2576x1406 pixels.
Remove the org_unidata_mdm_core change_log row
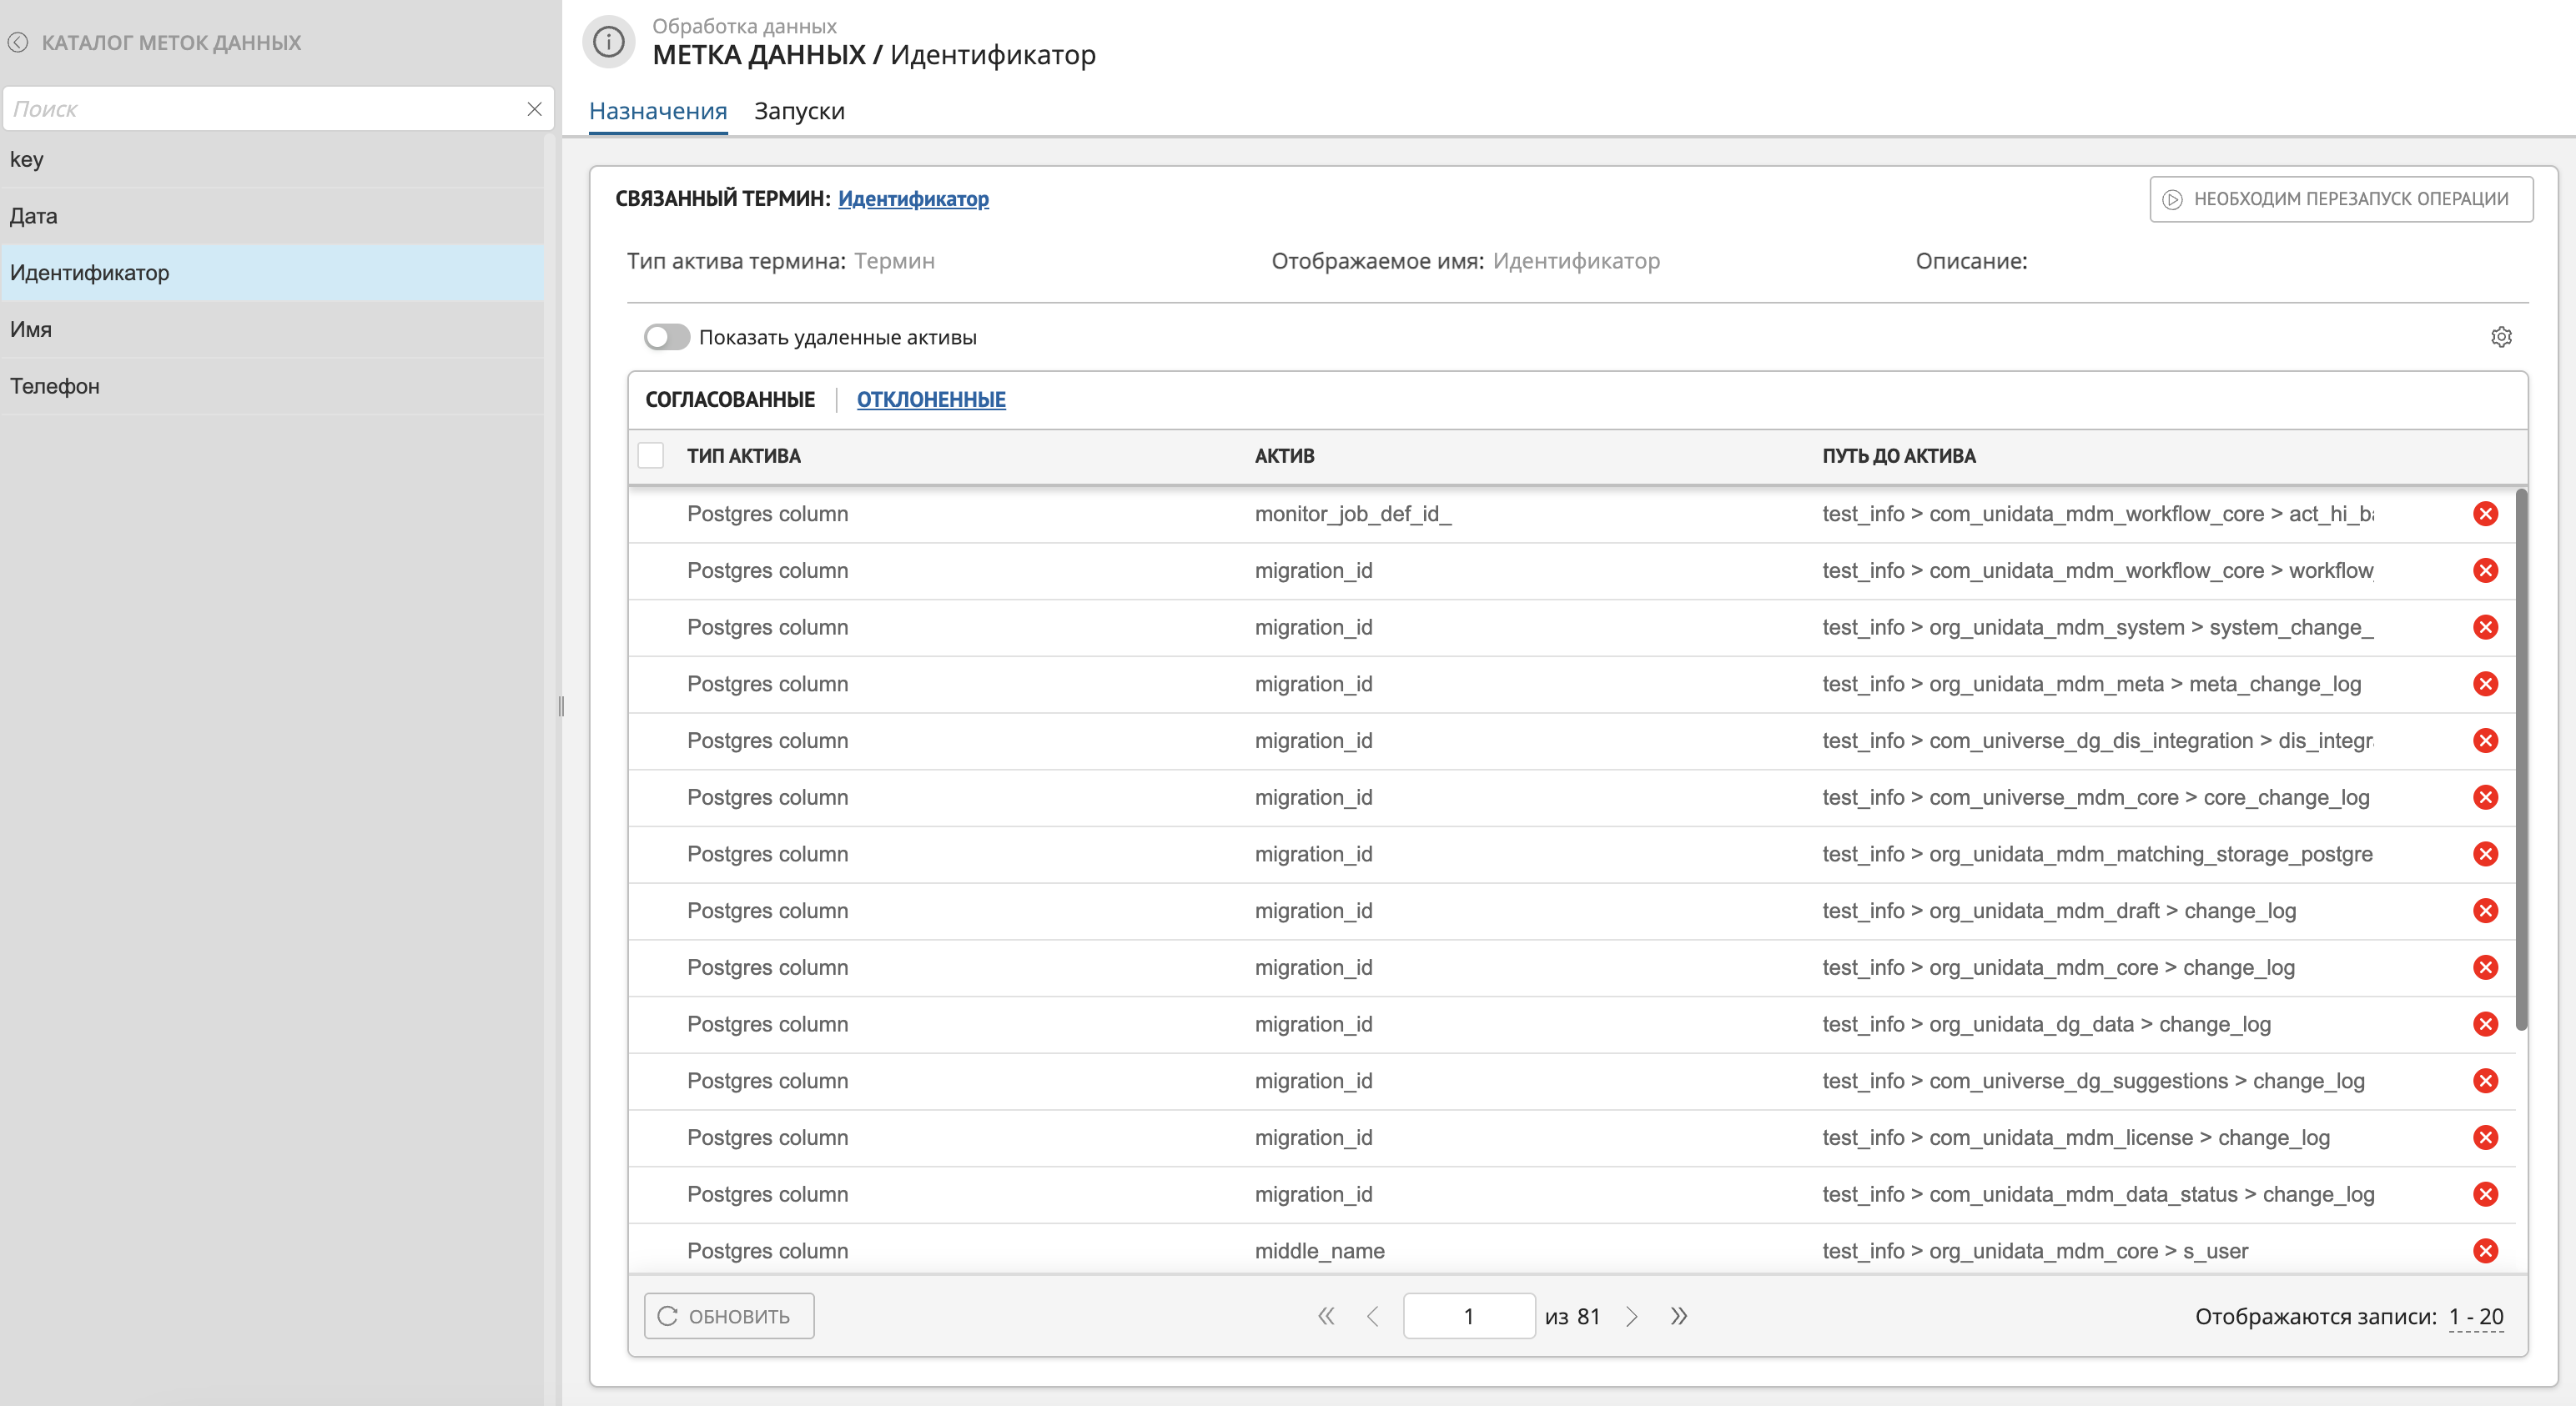(x=2485, y=967)
